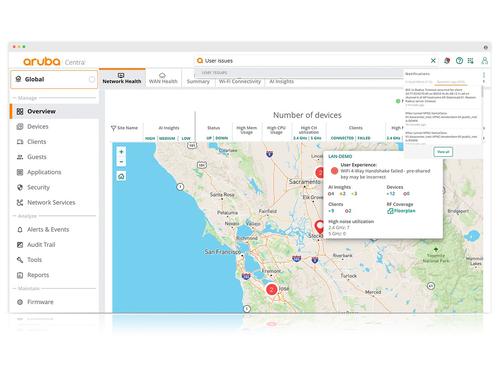This screenshot has height=390, width=500.
Task: Click FAILED under Clients column
Action: coord(364,138)
